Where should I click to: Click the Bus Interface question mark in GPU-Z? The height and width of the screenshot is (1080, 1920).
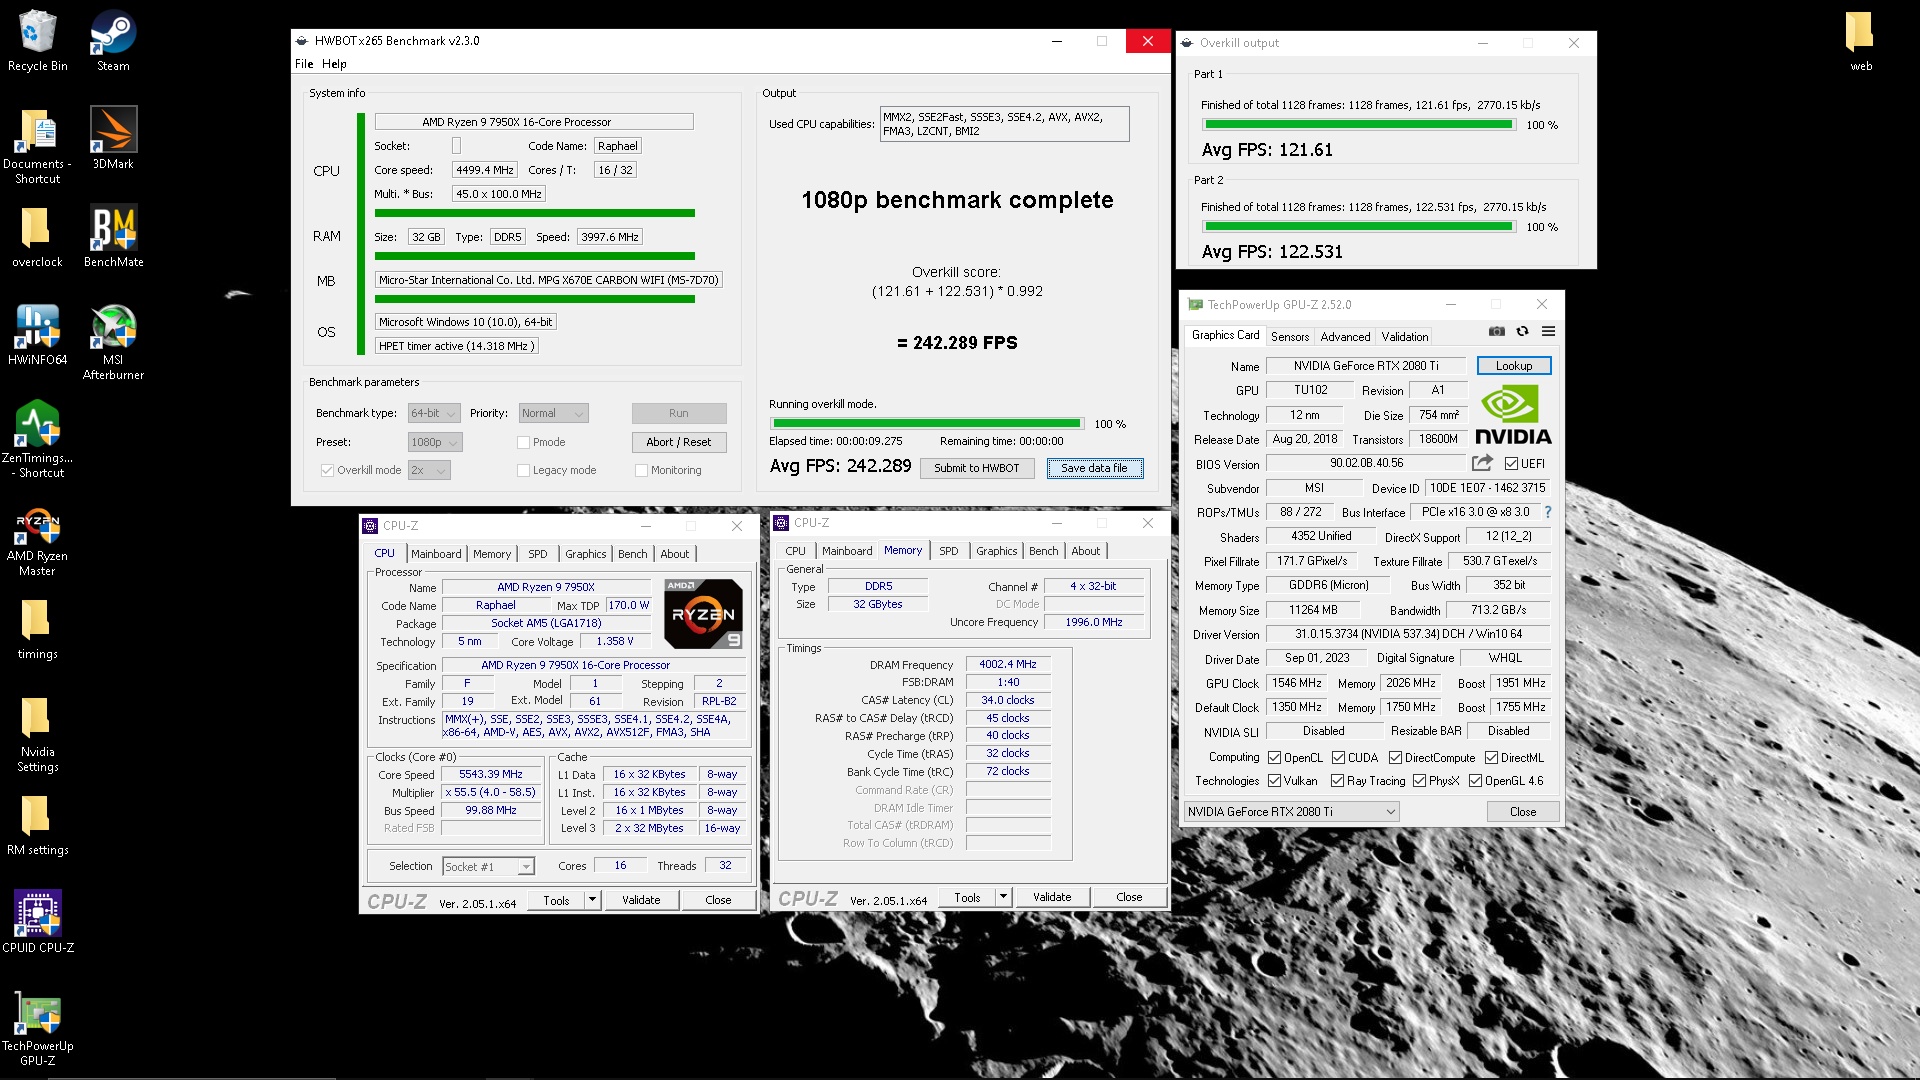click(1548, 512)
